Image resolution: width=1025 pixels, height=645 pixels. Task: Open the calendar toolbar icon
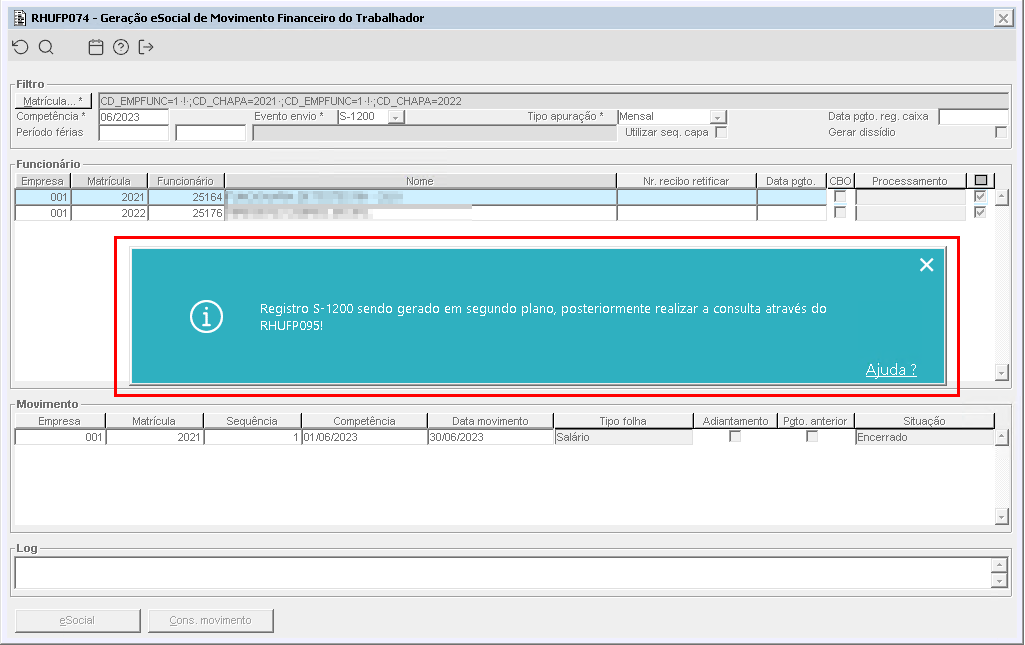click(96, 47)
